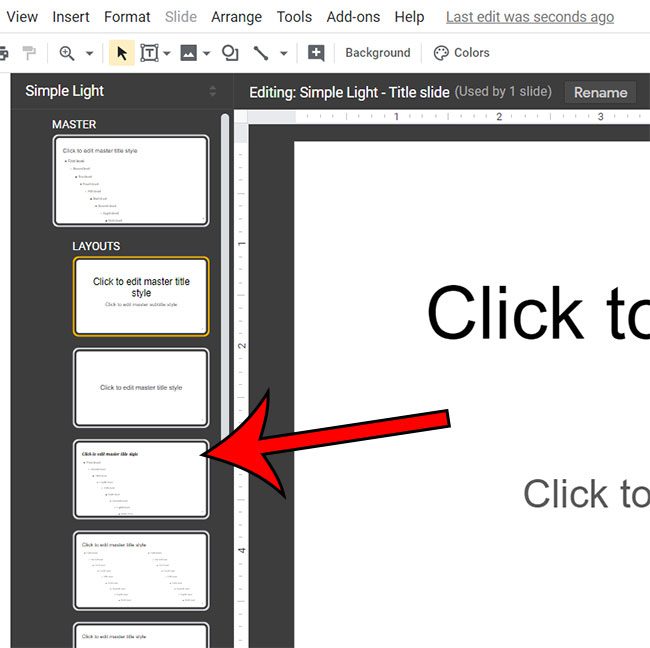This screenshot has width=650, height=648.
Task: Select the highlighted Title slide layout thumbnail
Action: (141, 295)
